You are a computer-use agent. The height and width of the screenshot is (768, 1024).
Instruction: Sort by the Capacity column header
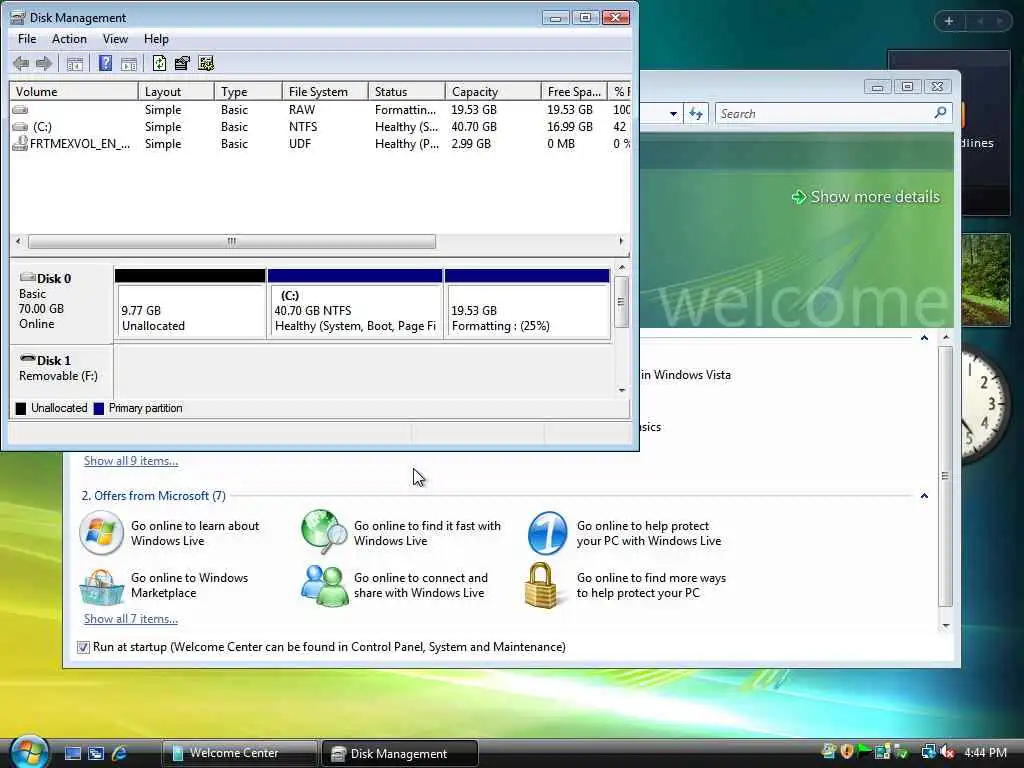pos(493,91)
